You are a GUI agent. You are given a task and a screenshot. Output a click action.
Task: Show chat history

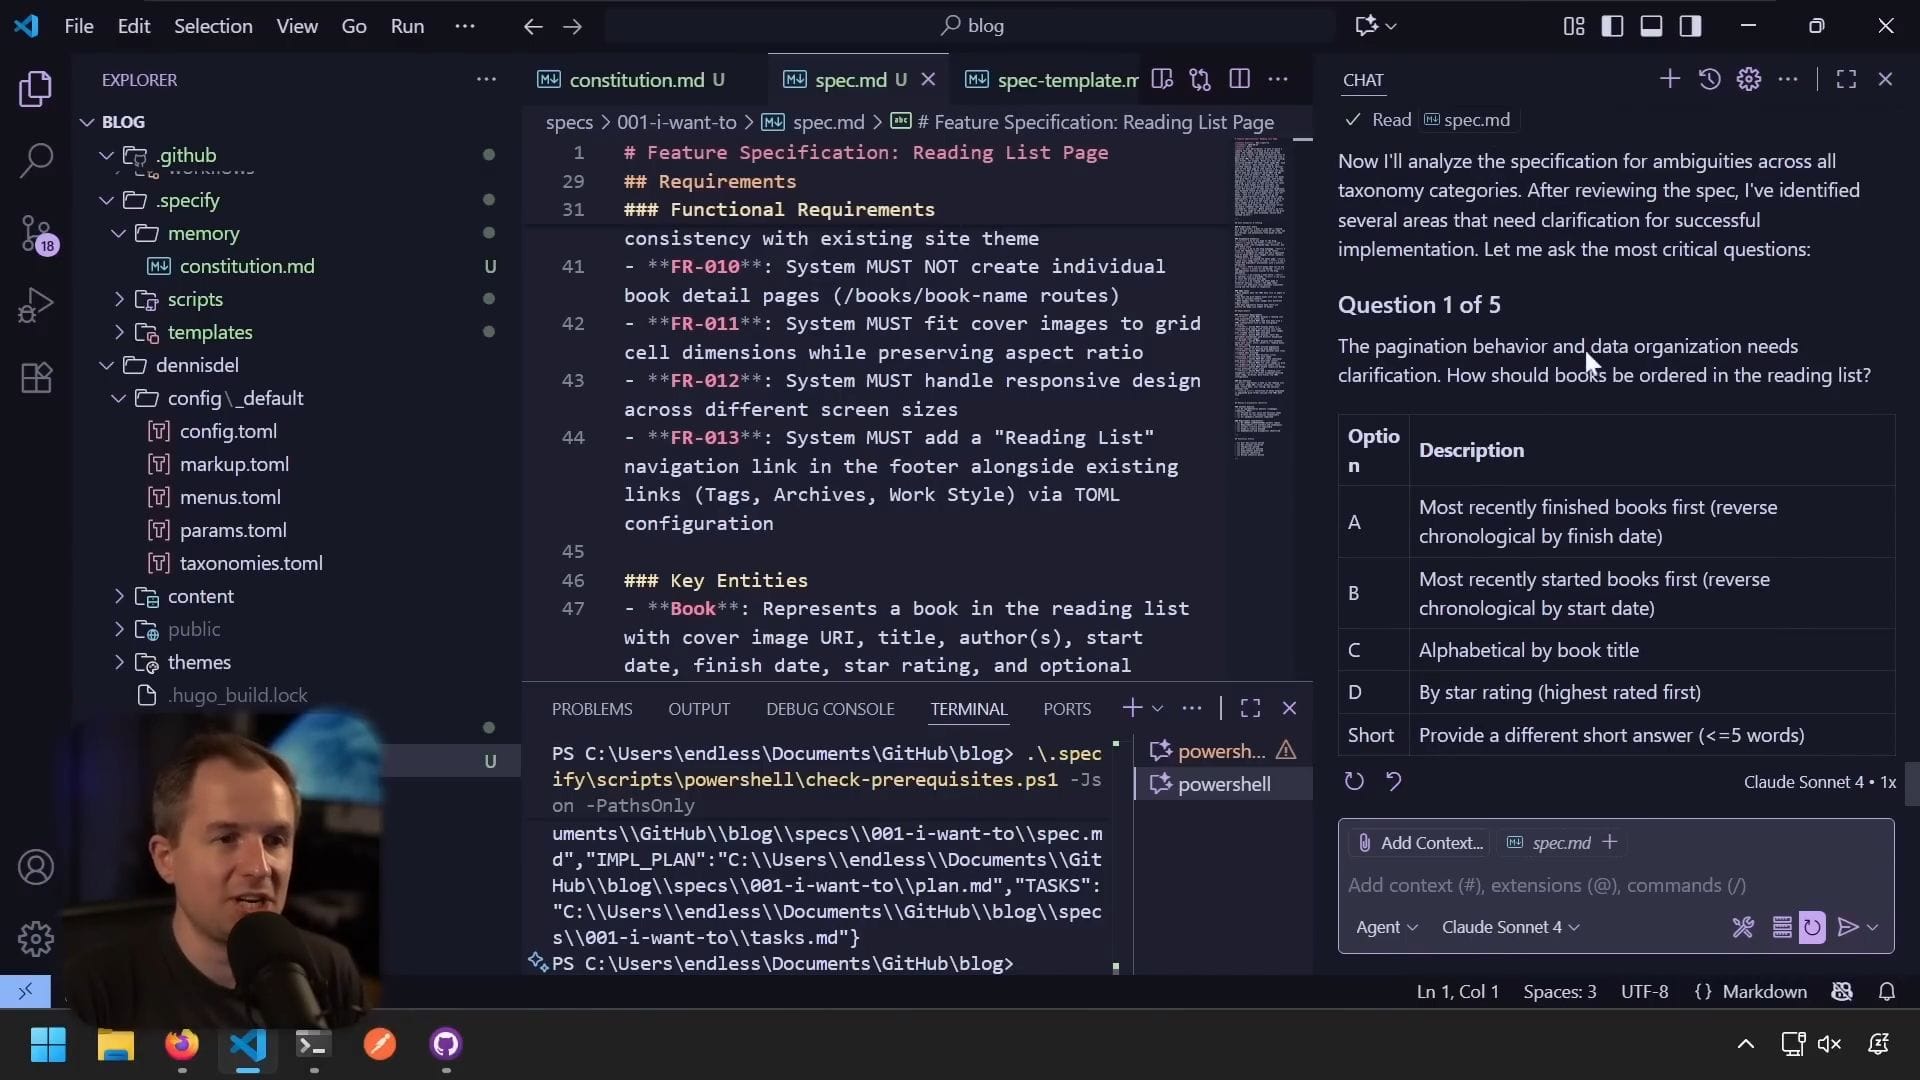point(1709,79)
